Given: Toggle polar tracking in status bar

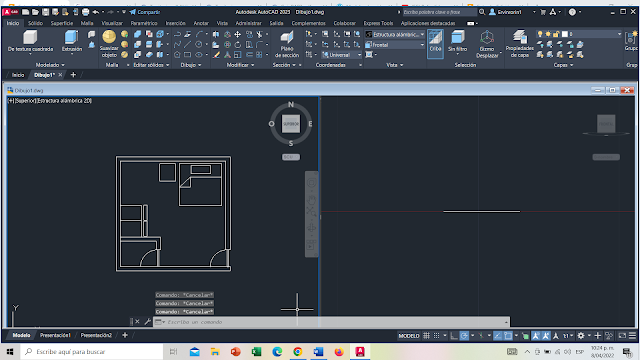Looking at the screenshot, I should pyautogui.click(x=464, y=336).
